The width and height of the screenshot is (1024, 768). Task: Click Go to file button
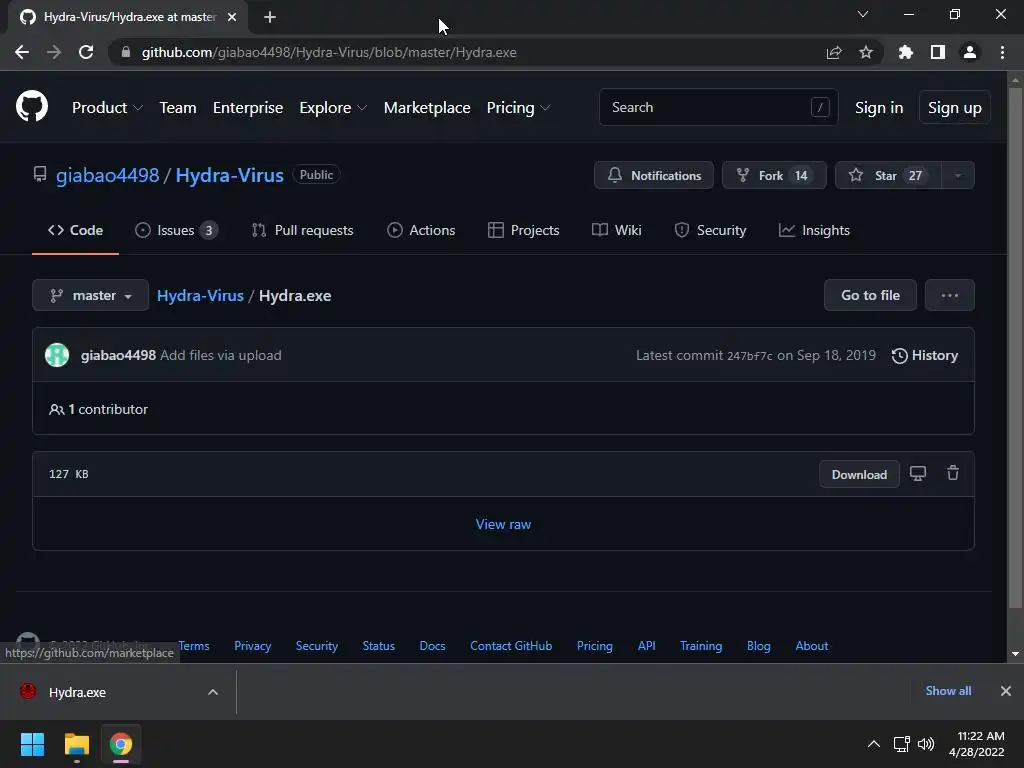tap(870, 295)
